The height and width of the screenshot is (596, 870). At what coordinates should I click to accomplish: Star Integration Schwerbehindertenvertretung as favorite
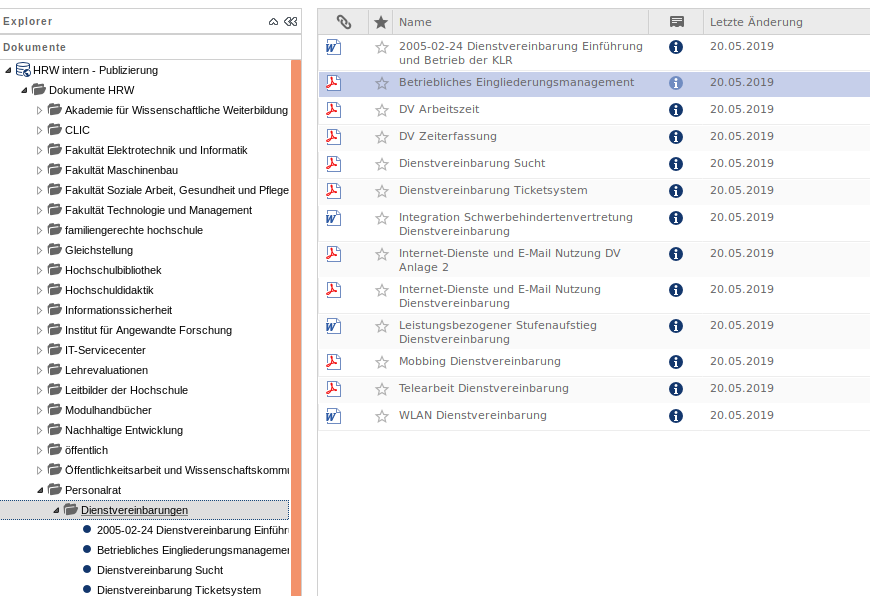[382, 218]
